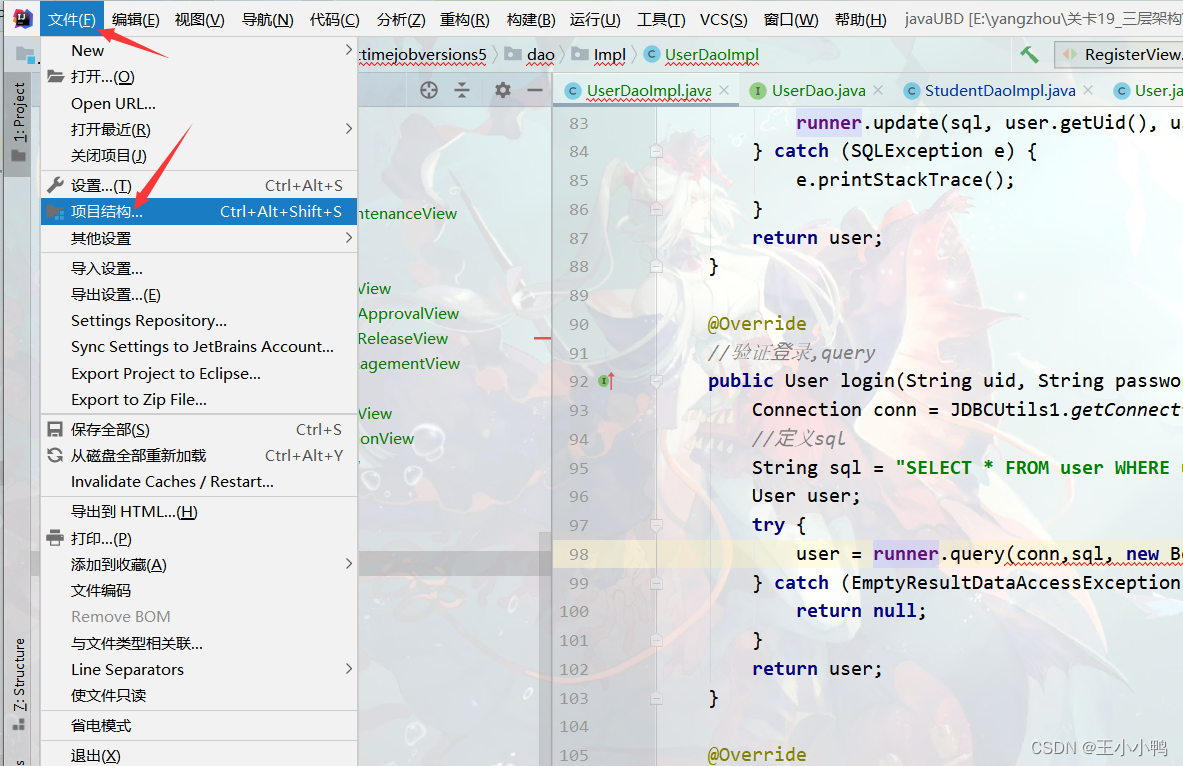Choose 导出设置...(E) entry
The height and width of the screenshot is (766, 1183).
click(x=199, y=295)
